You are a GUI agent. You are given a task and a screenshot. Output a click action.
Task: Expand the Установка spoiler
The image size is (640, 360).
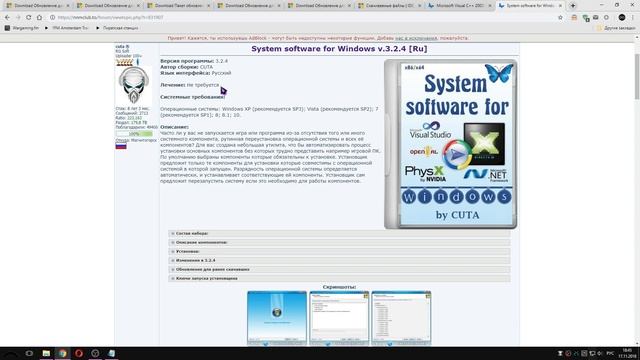pos(339,251)
